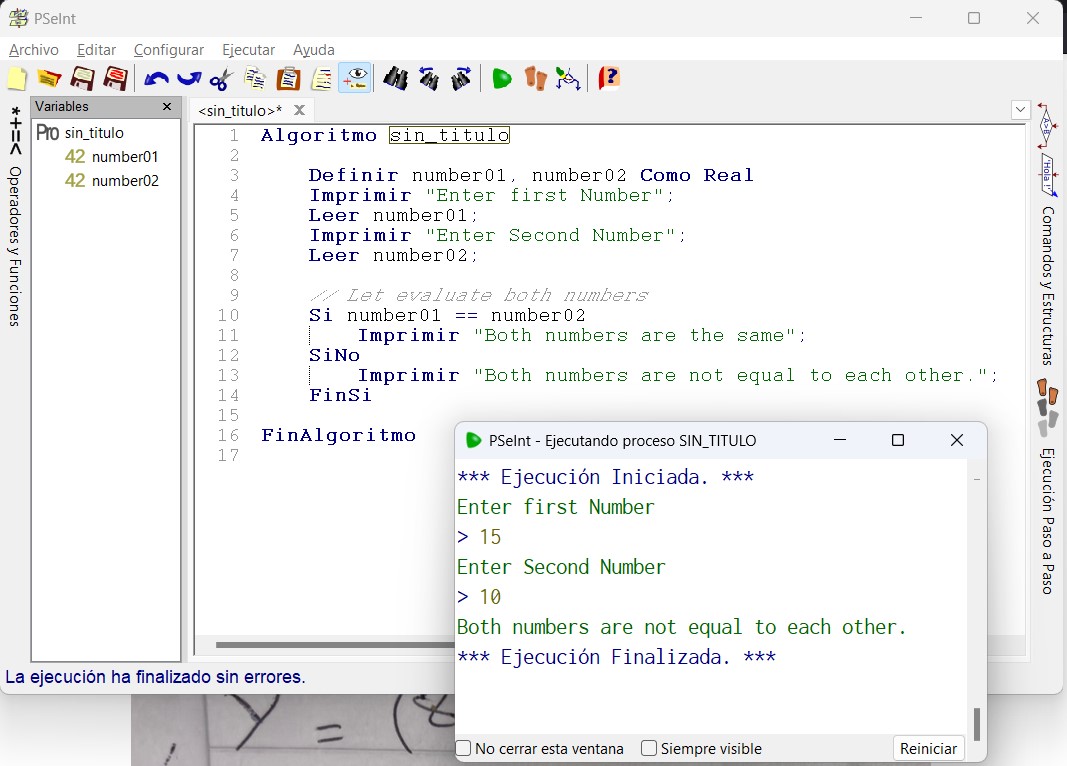Screen dimensions: 1067x766
Task: Open the Configurar menu
Action: (169, 50)
